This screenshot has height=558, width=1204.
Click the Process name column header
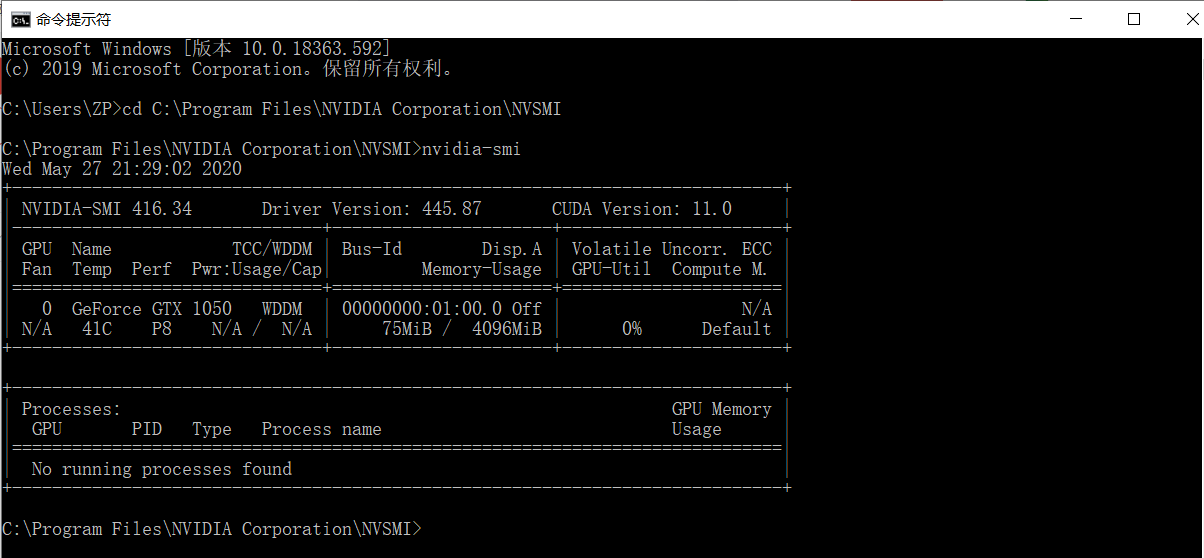[x=322, y=429]
